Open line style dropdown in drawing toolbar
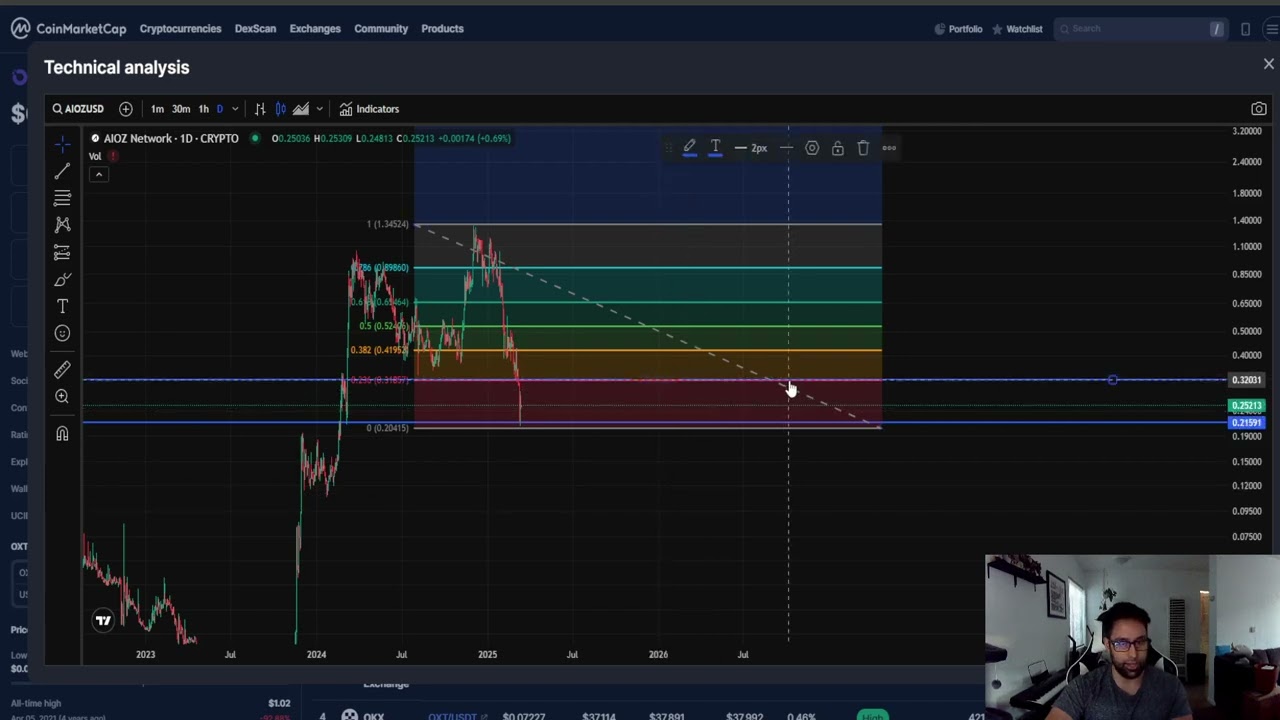1280x720 pixels. [x=787, y=148]
